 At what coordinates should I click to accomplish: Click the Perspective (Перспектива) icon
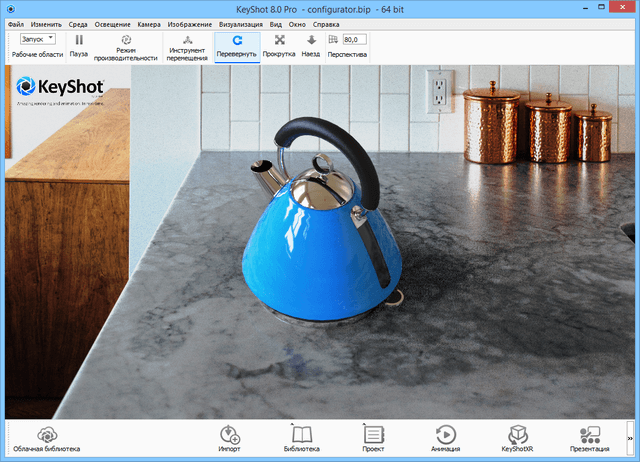[x=333, y=40]
